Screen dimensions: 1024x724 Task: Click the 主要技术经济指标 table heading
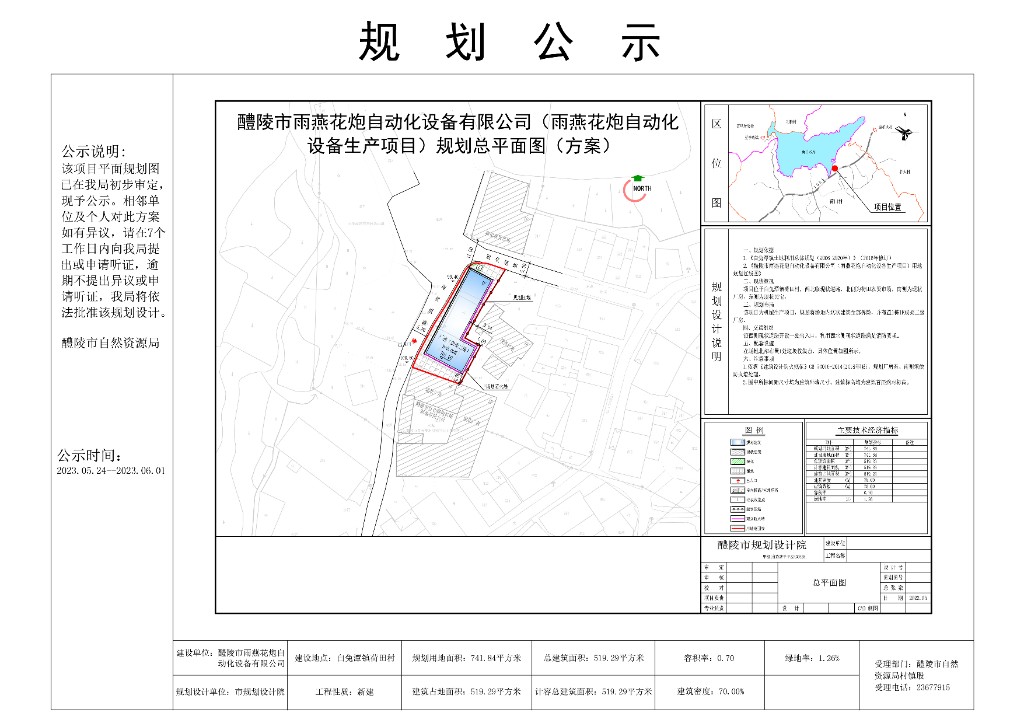pos(865,429)
